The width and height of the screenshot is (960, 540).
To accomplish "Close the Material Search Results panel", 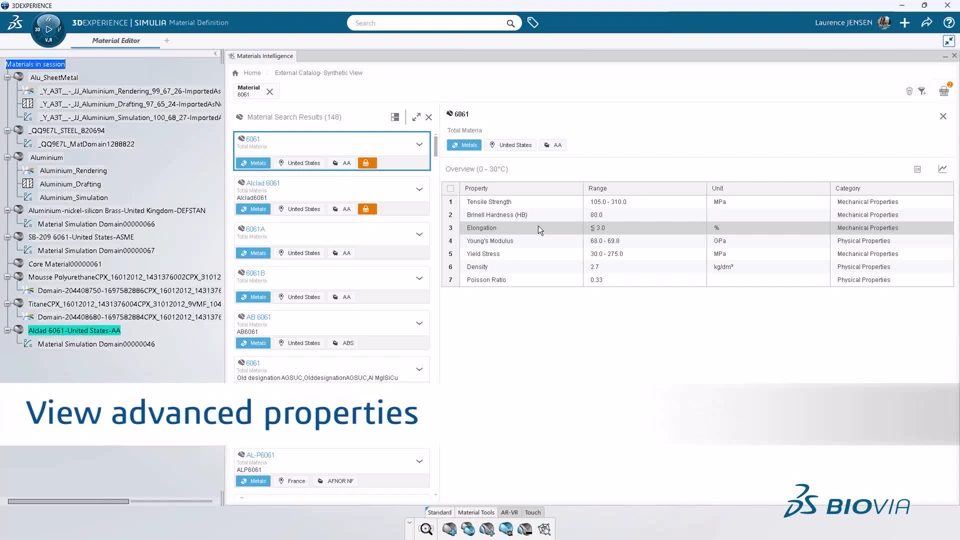I will coord(429,117).
